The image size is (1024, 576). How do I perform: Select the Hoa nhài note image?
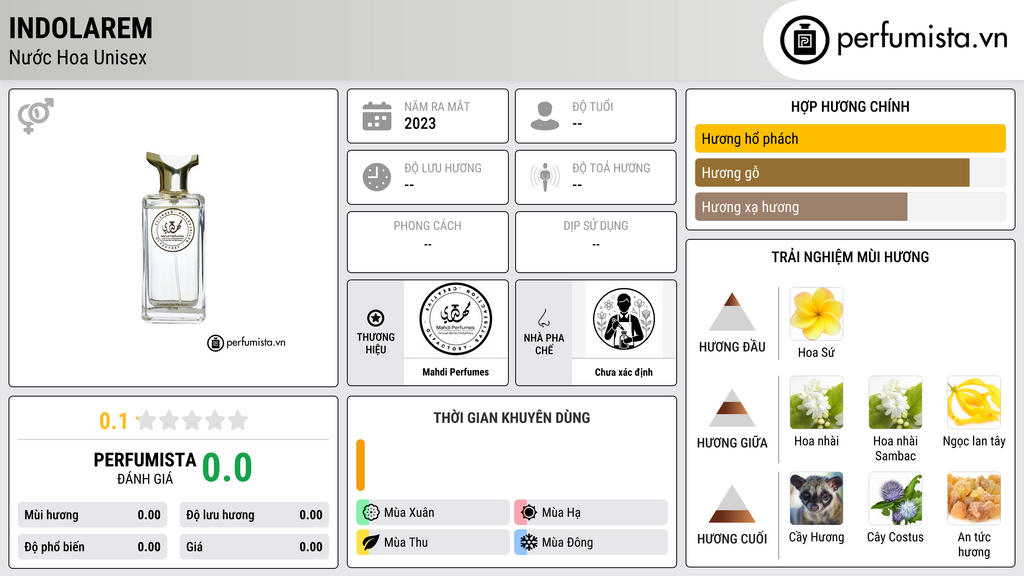[x=816, y=402]
